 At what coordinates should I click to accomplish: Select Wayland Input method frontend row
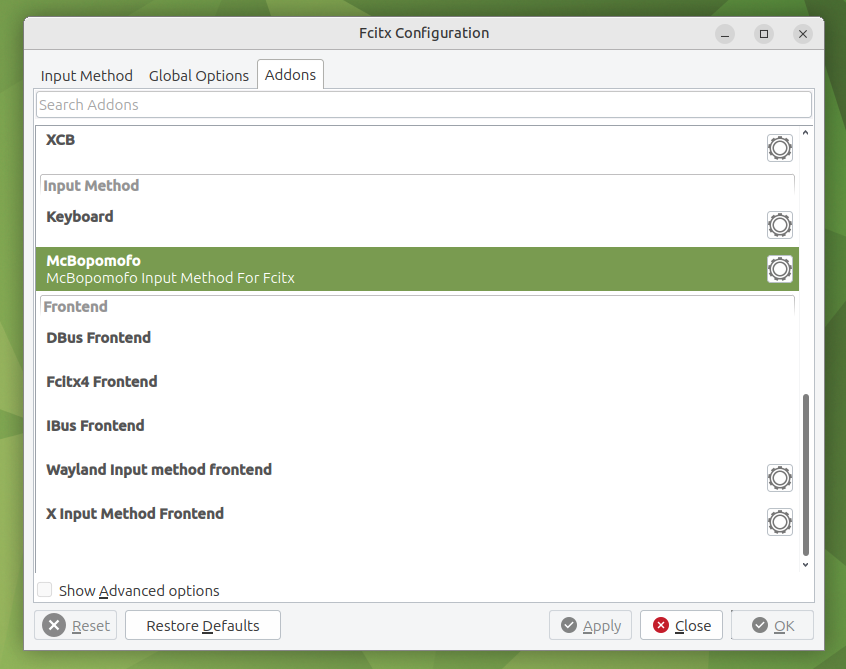417,478
